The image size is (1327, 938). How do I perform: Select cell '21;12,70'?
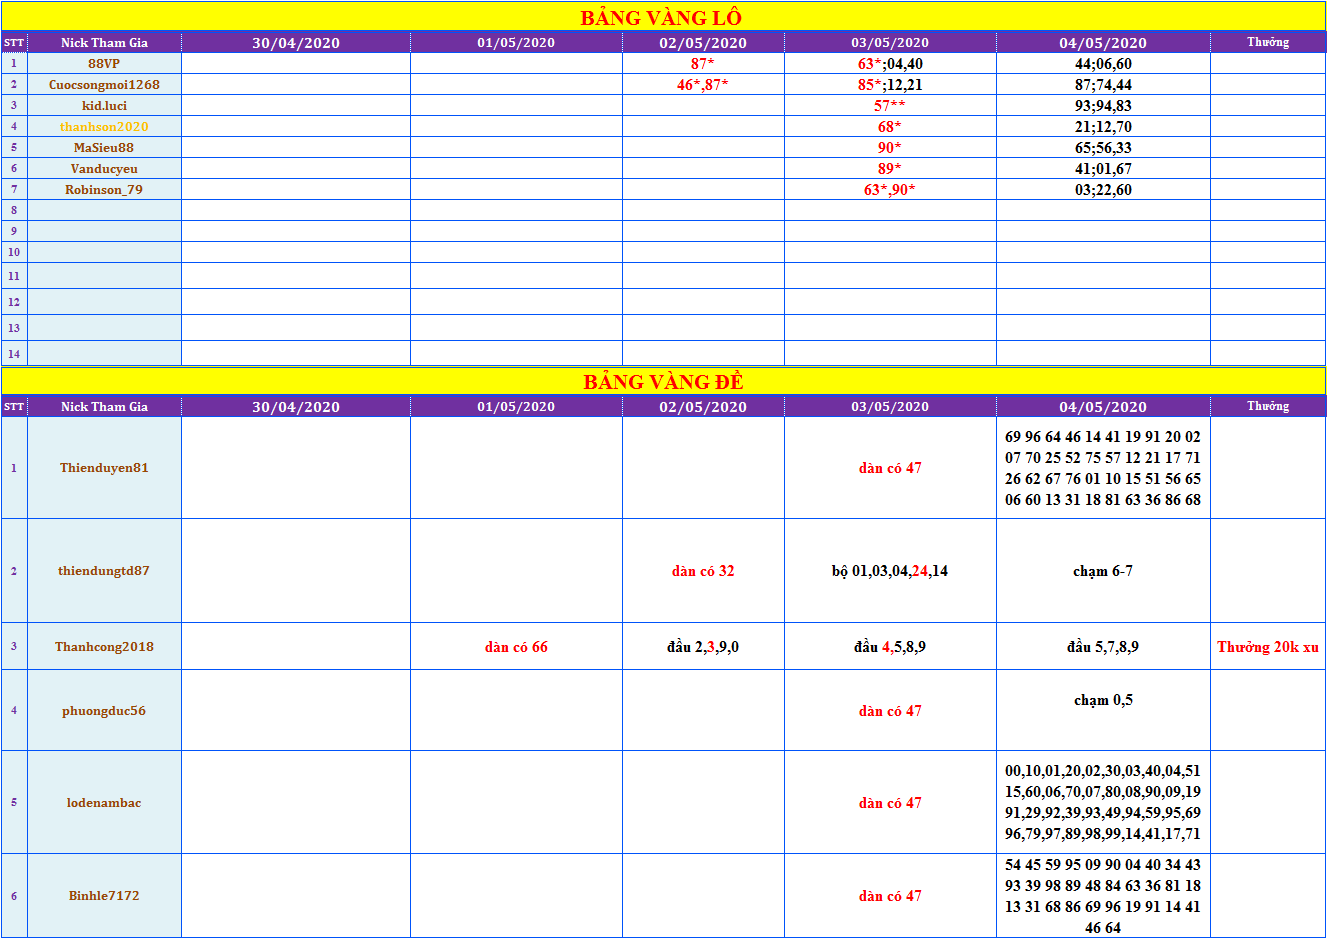(1103, 126)
